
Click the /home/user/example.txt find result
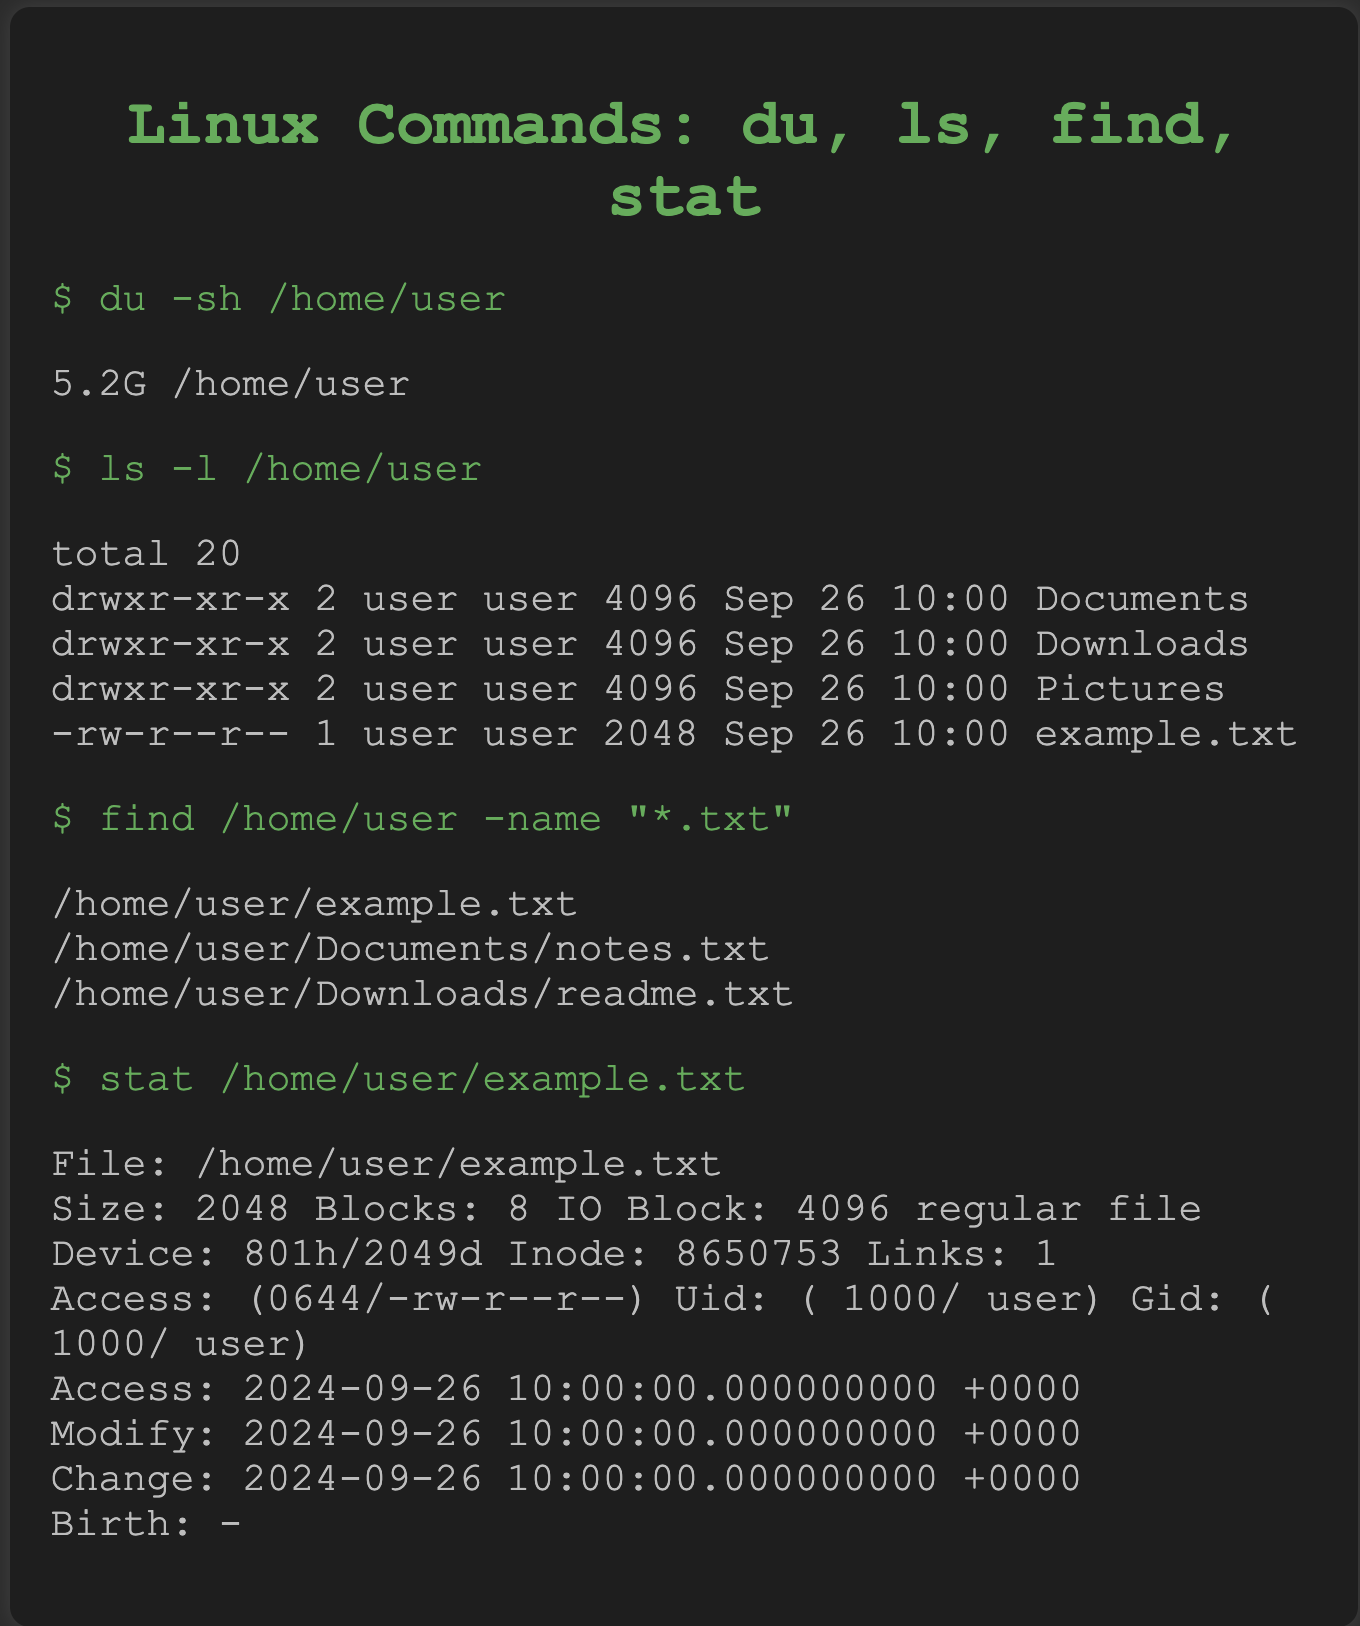click(315, 904)
